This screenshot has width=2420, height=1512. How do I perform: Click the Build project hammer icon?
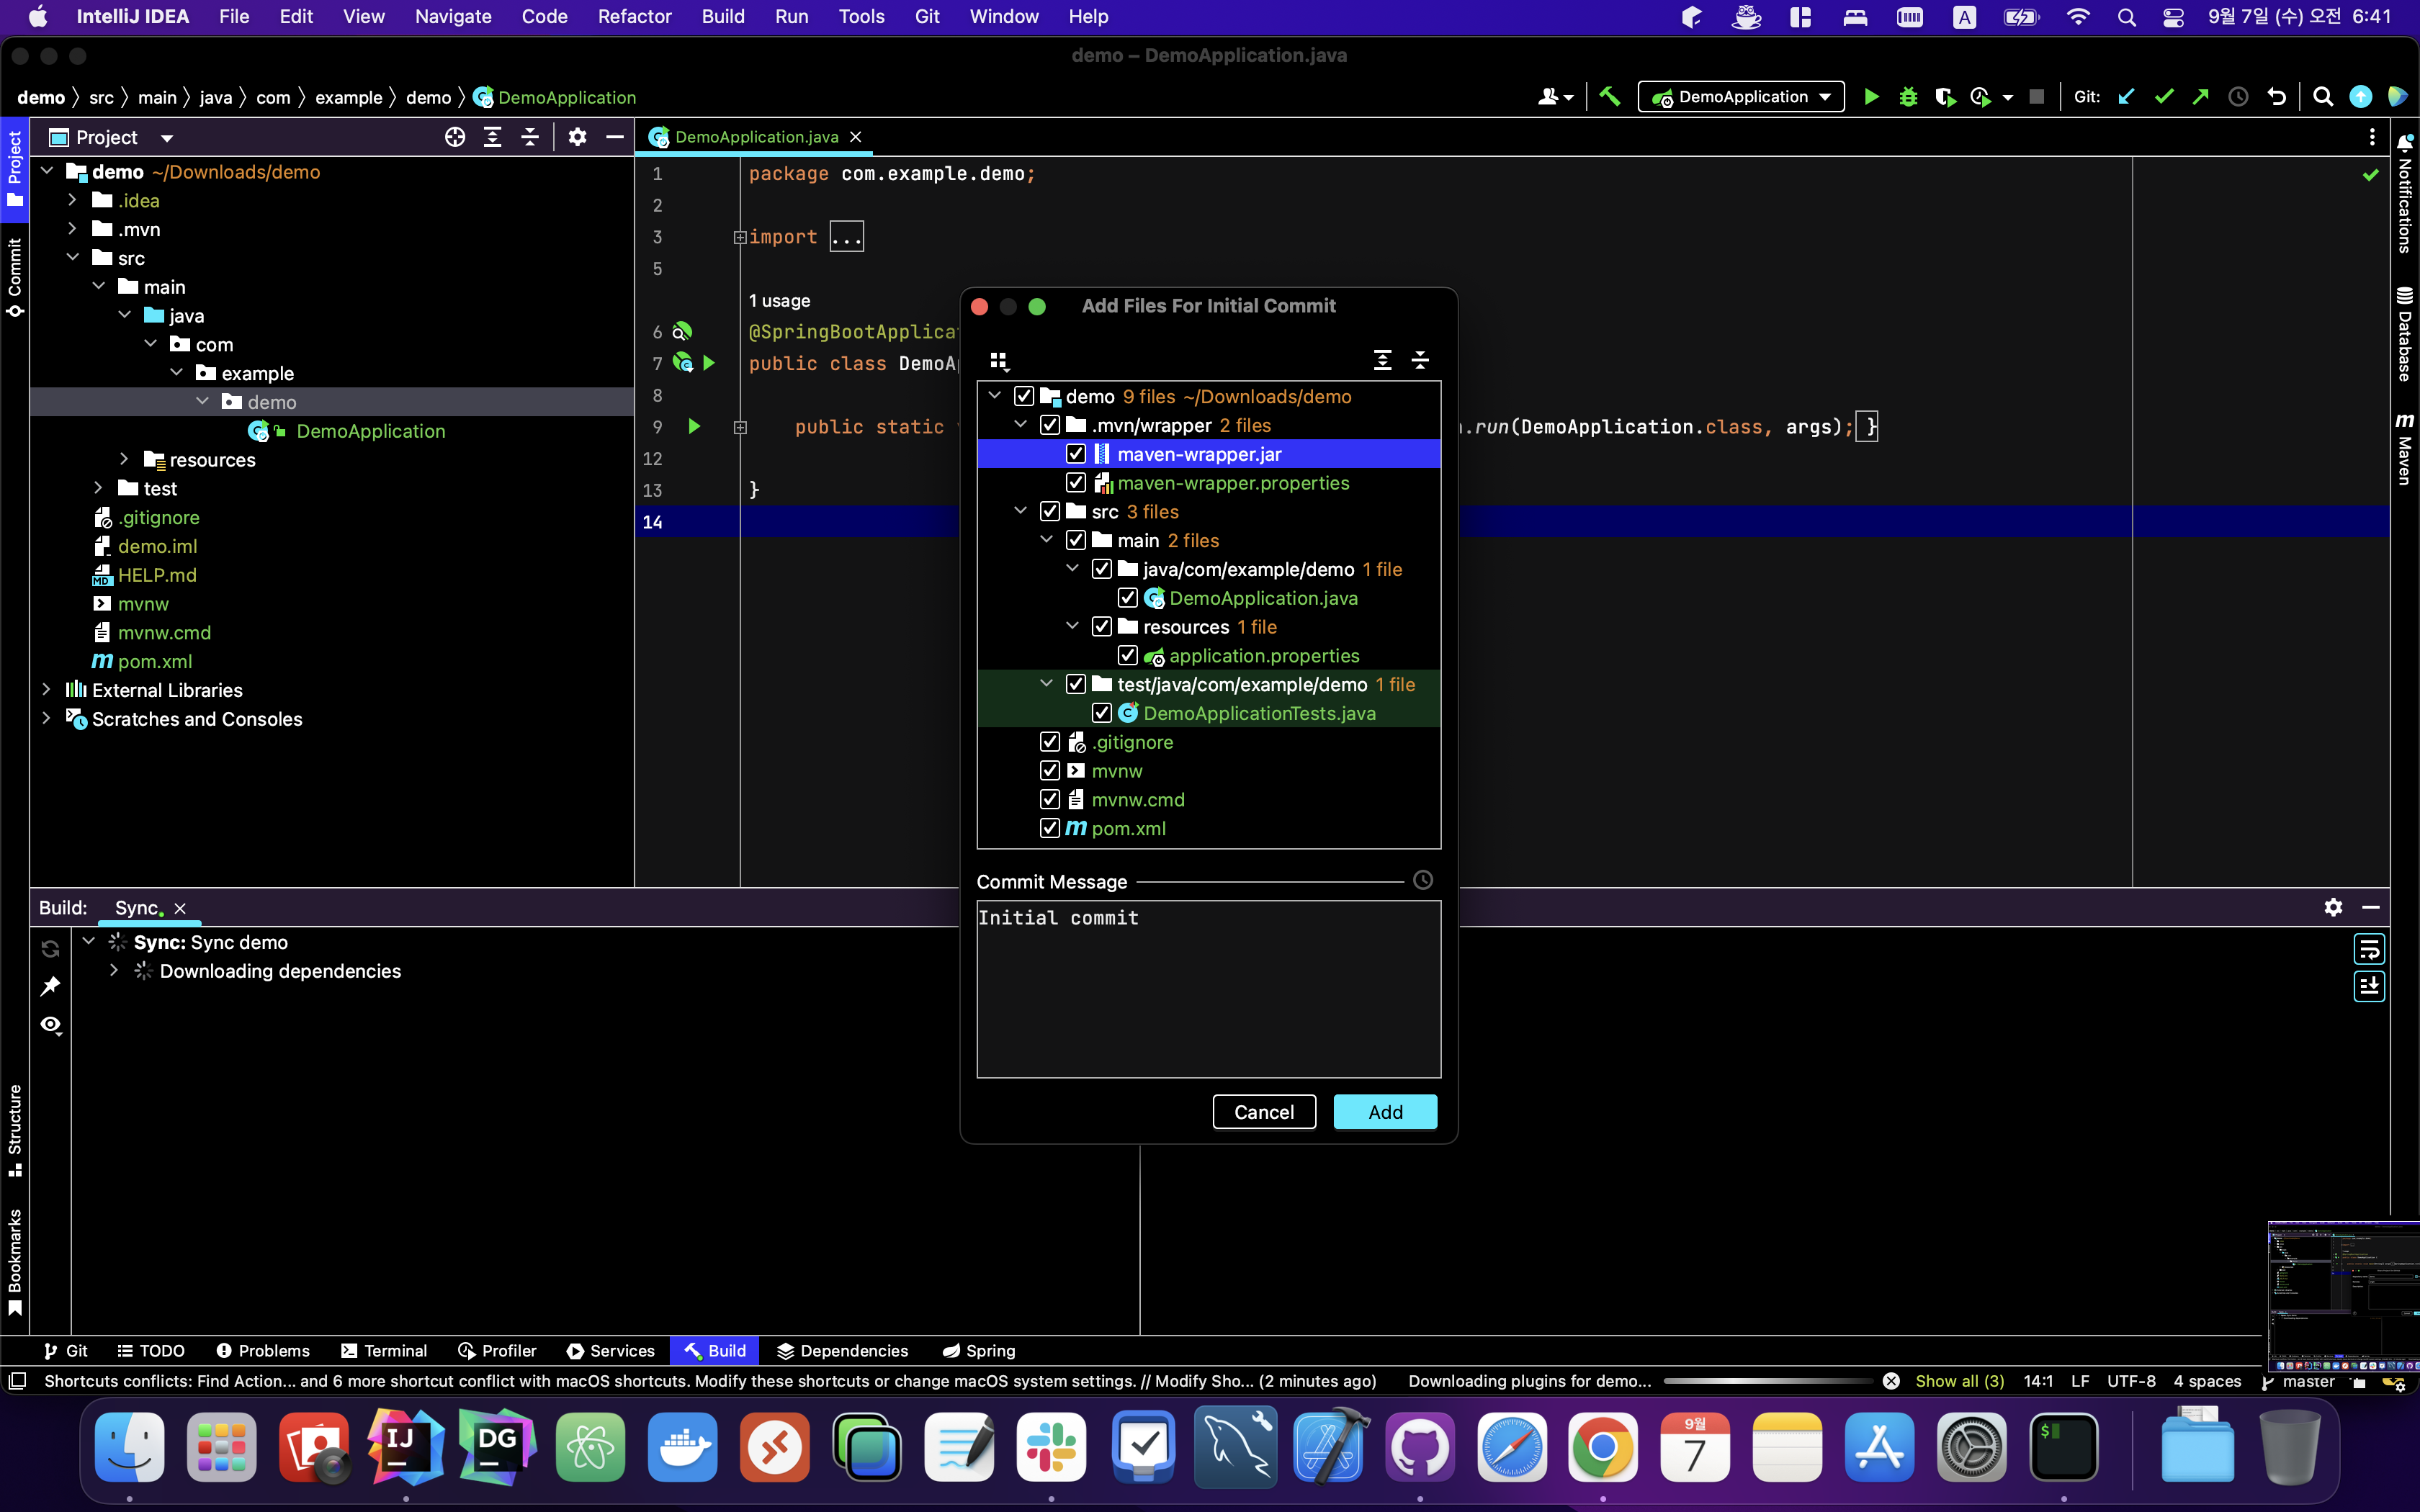point(1610,97)
